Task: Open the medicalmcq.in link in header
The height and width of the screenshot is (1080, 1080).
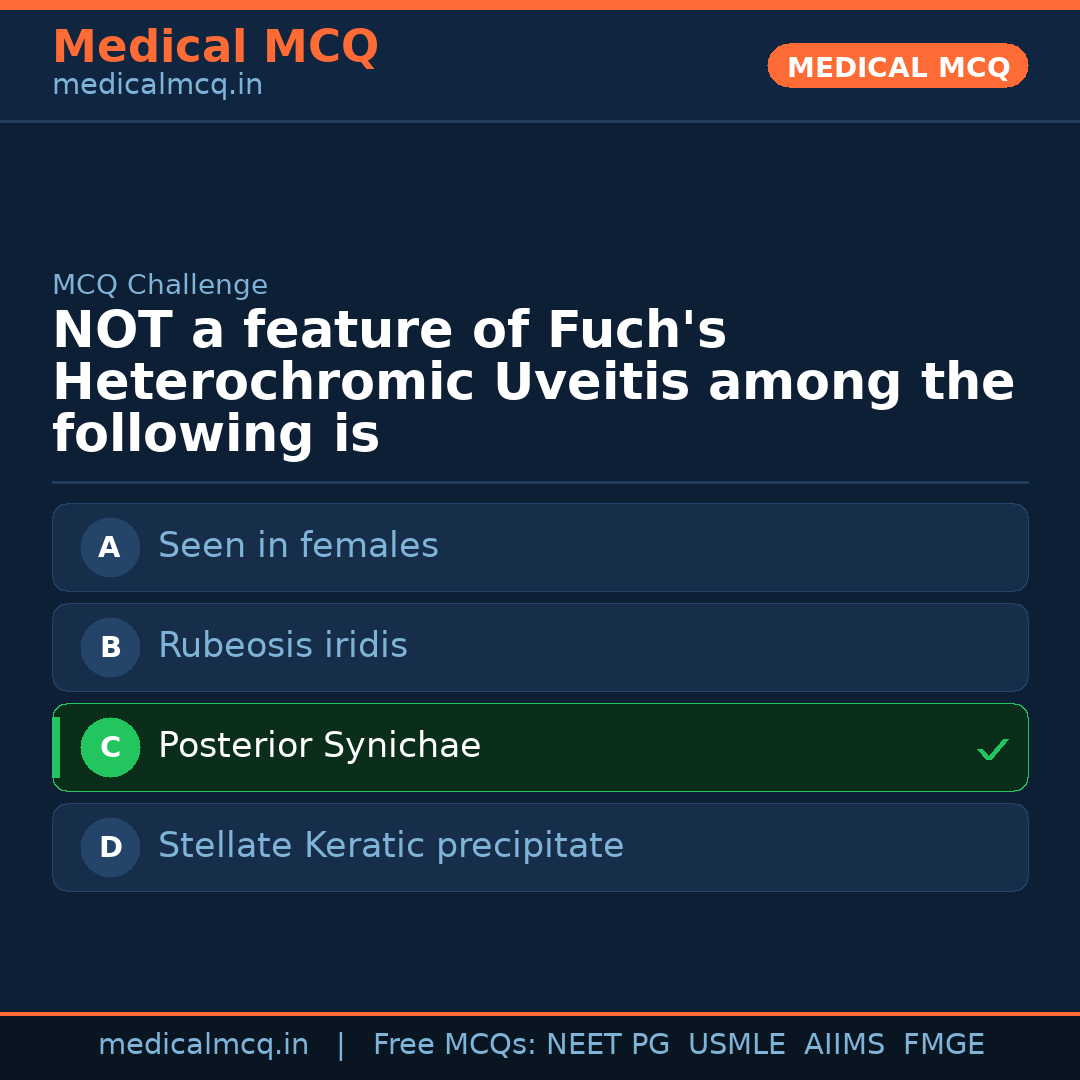Action: click(157, 86)
